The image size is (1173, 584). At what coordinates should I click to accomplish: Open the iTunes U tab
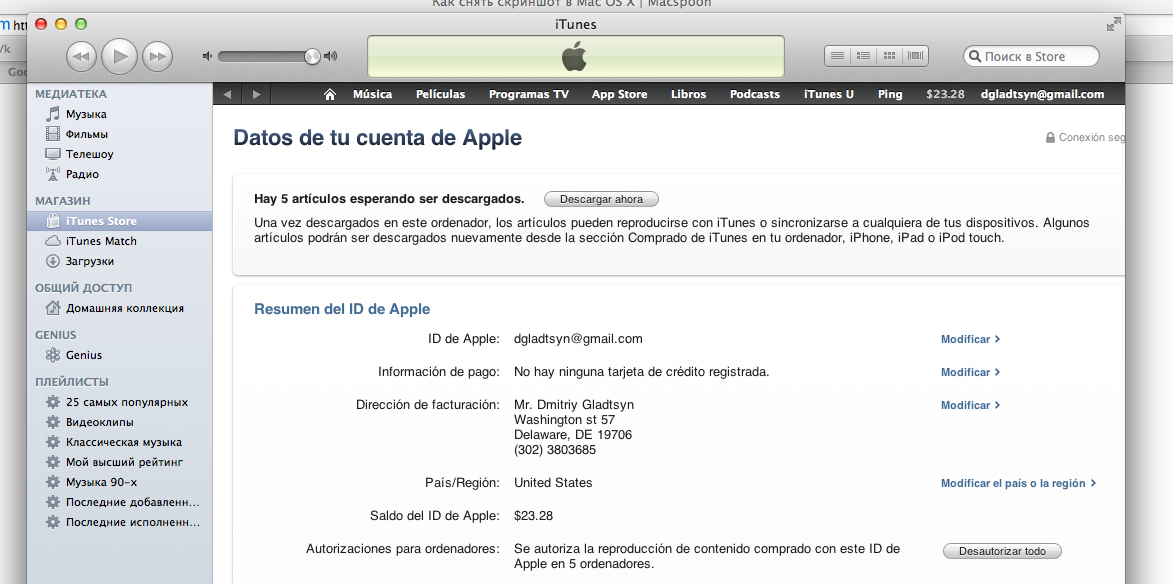tap(829, 94)
